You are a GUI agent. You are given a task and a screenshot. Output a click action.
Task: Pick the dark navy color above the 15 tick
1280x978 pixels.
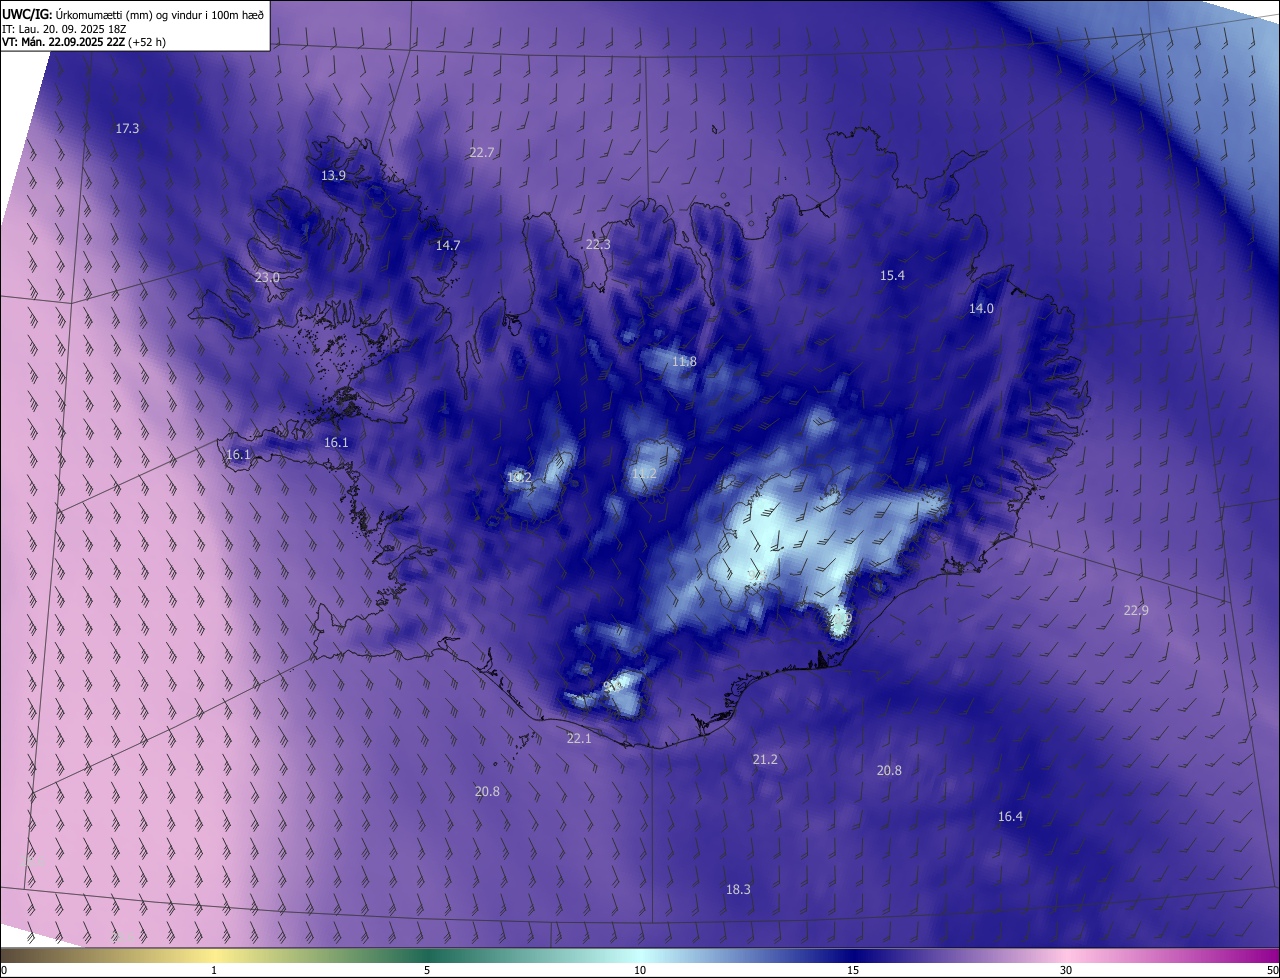click(x=853, y=956)
